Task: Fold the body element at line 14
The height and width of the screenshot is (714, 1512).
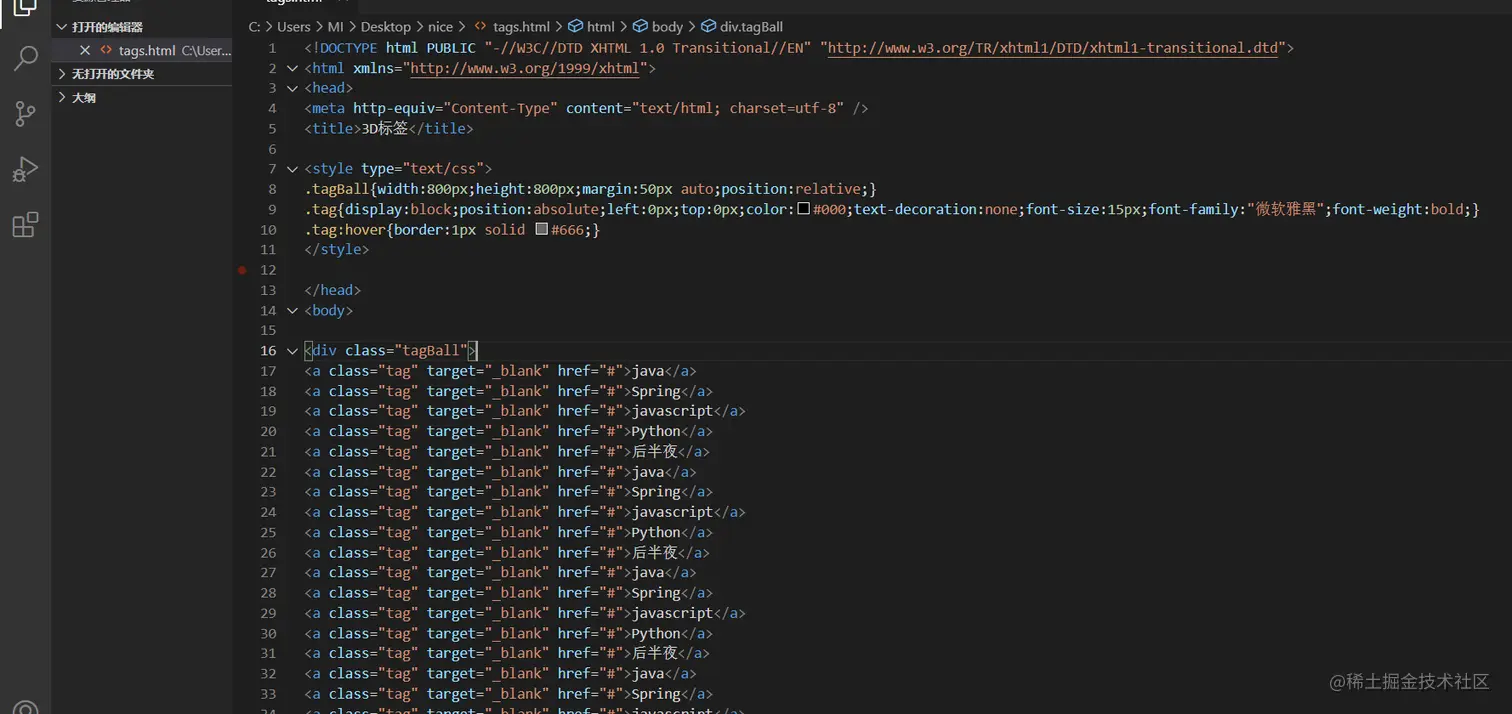Action: (x=293, y=311)
